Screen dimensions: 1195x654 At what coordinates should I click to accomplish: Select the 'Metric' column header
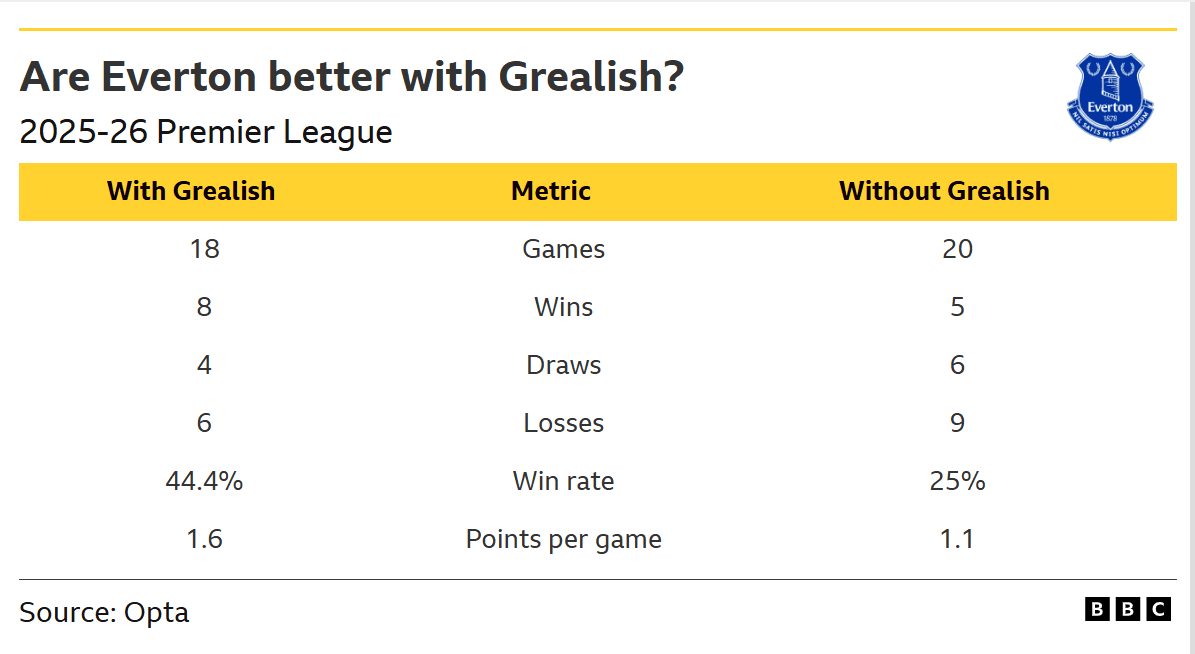(551, 191)
